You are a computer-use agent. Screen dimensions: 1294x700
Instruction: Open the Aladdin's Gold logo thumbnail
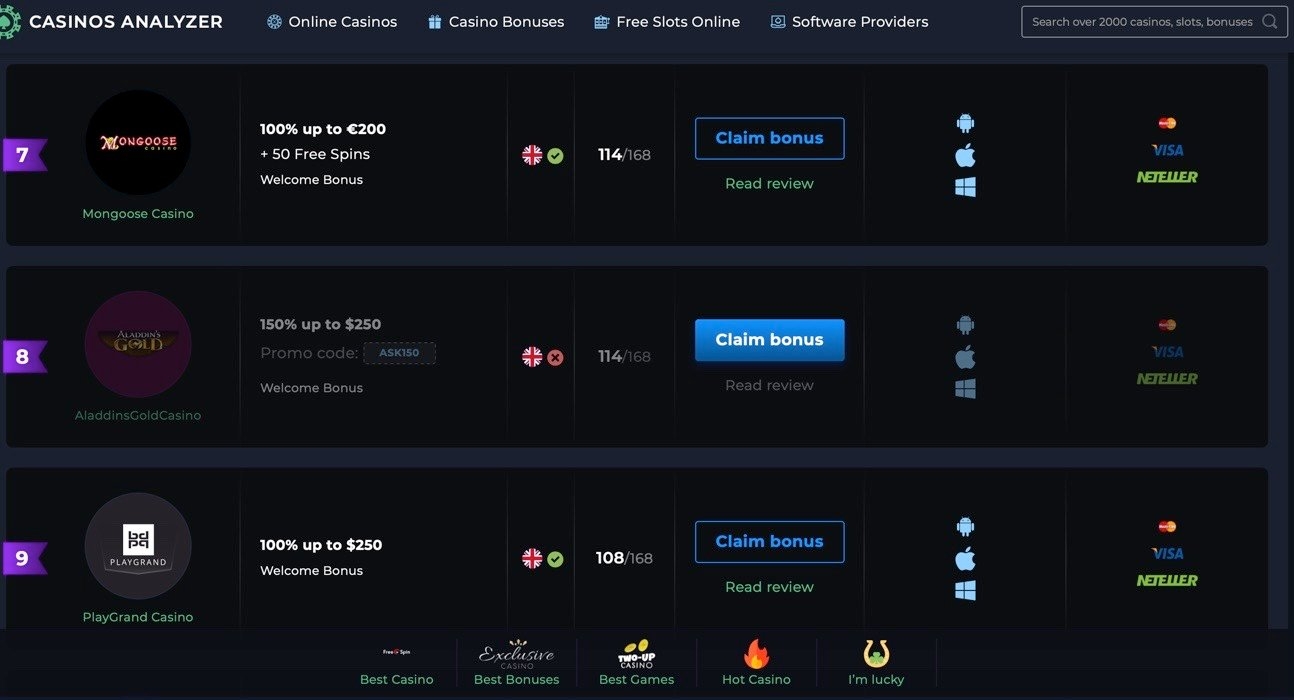pyautogui.click(x=138, y=344)
